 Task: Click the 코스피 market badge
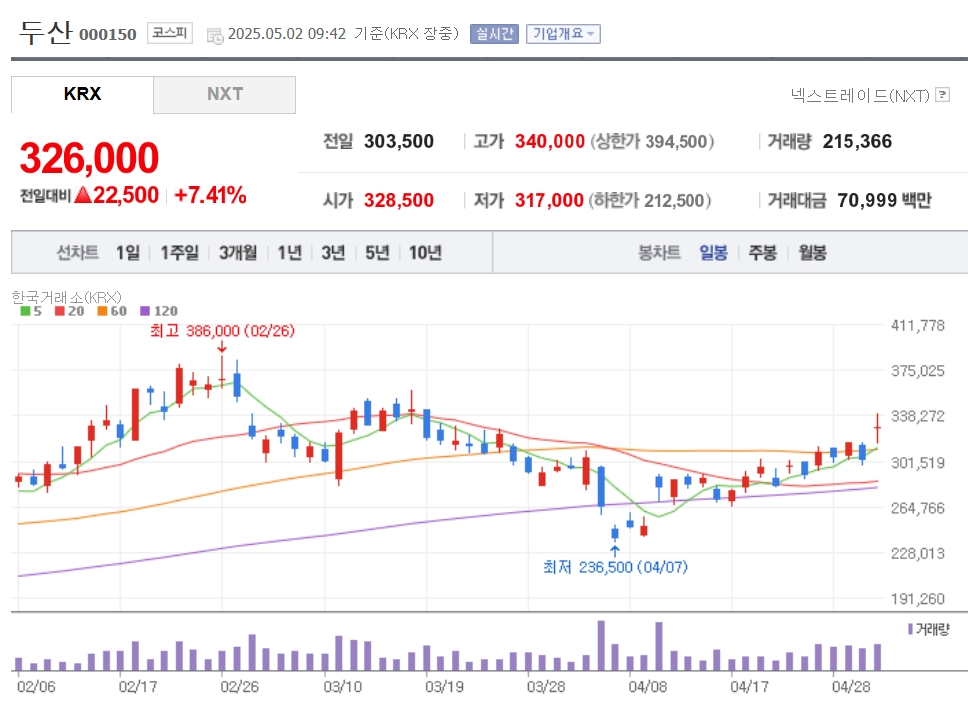pos(170,33)
